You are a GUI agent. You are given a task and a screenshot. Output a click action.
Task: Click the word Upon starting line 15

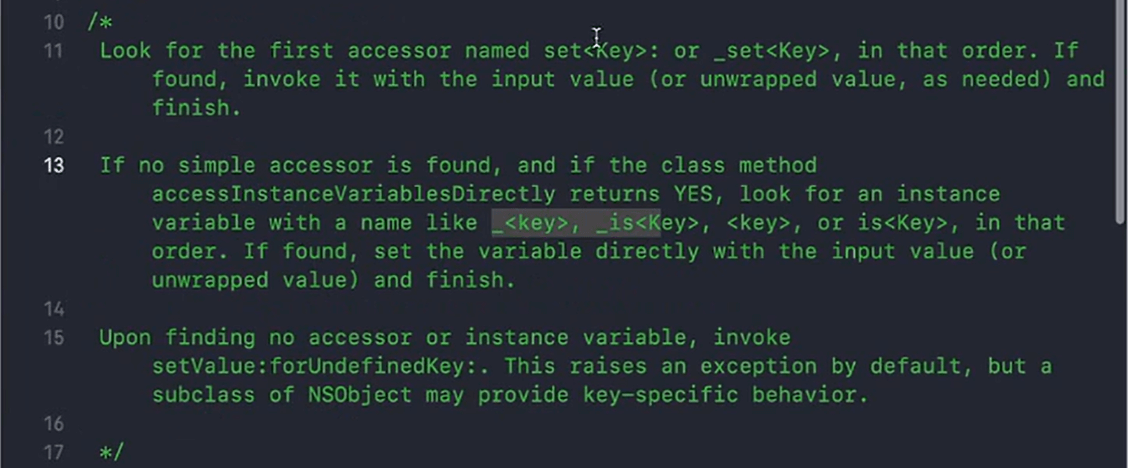pos(125,339)
